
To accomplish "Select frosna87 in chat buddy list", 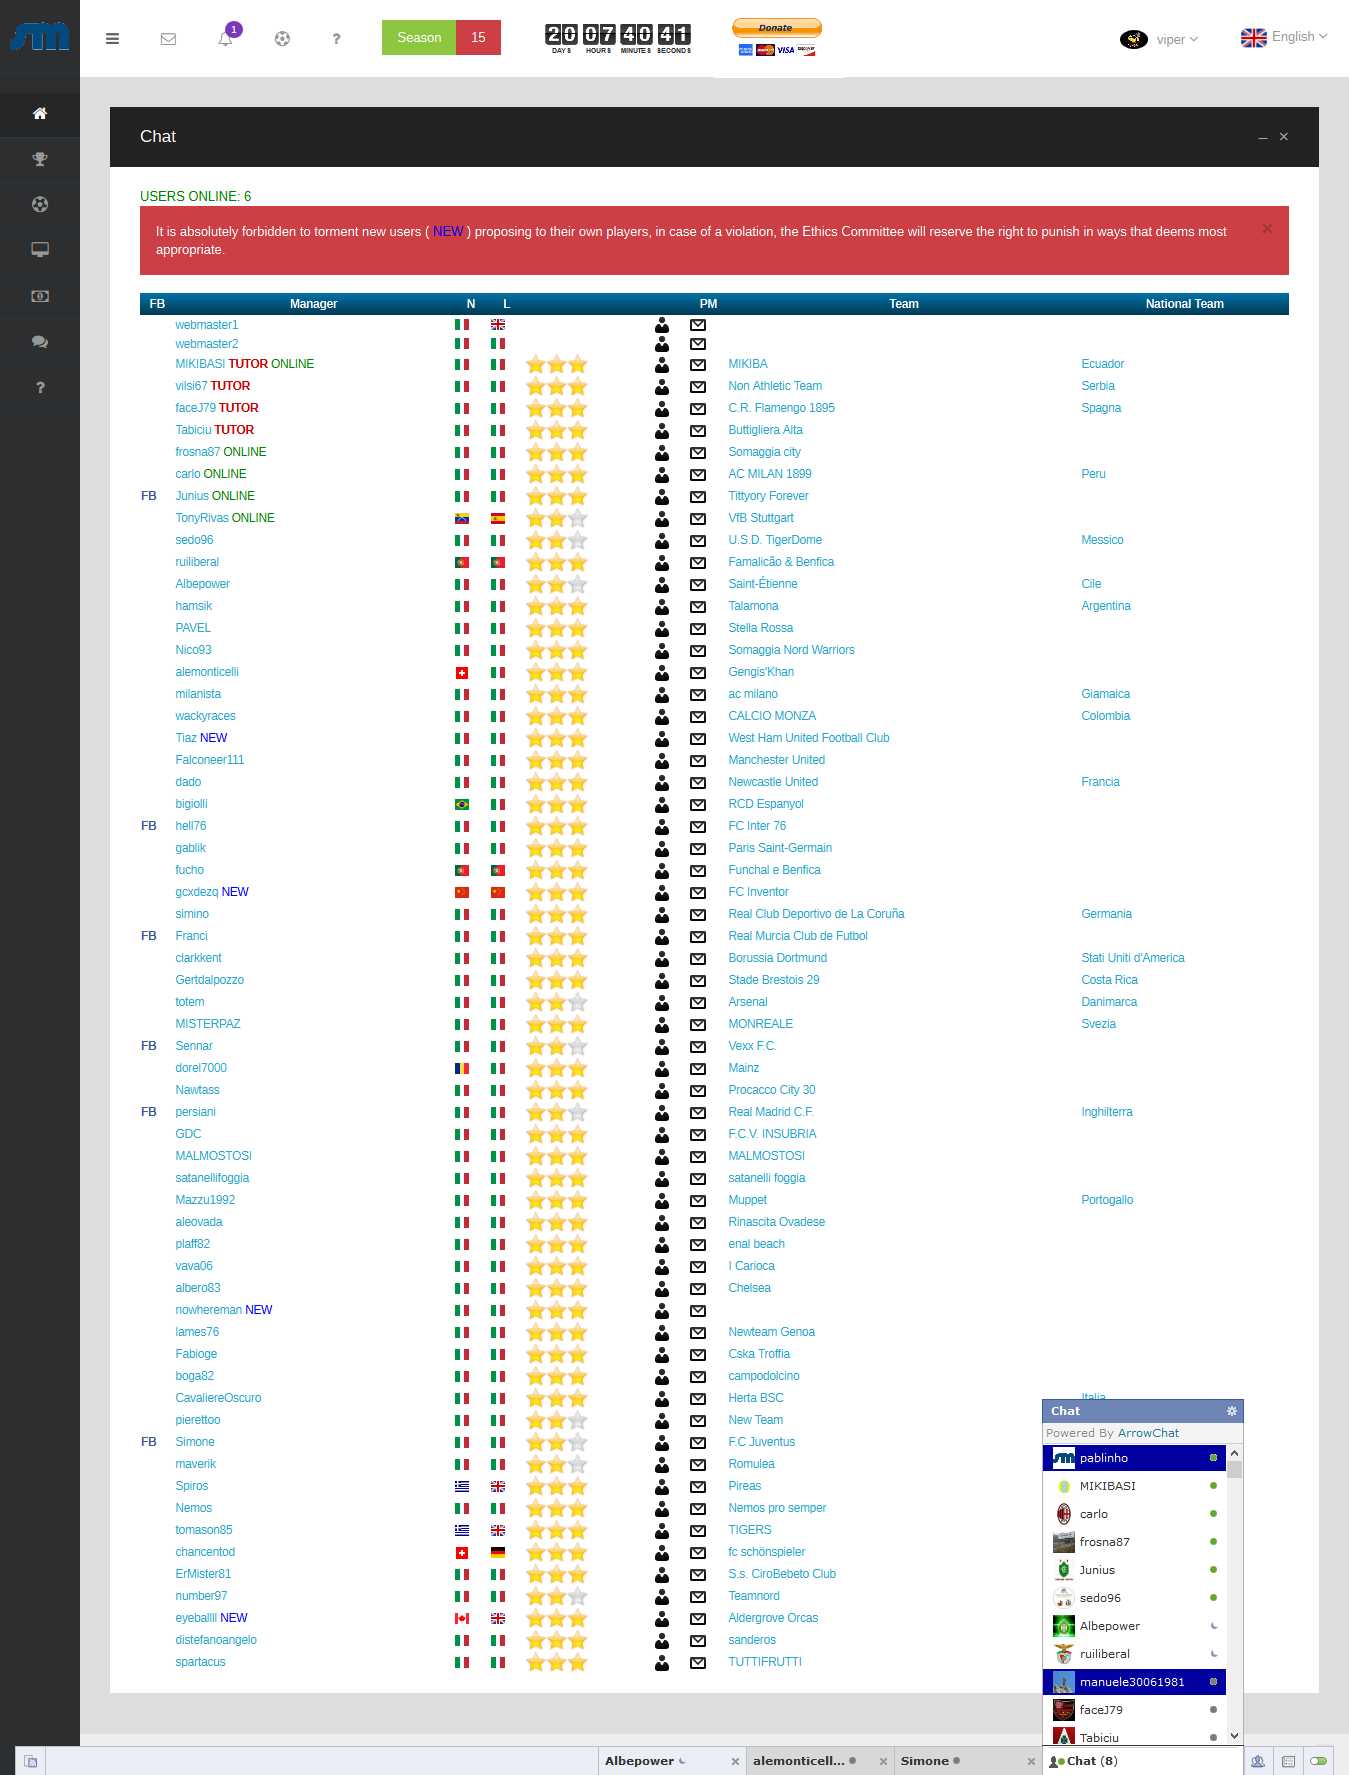I will coord(1134,1542).
